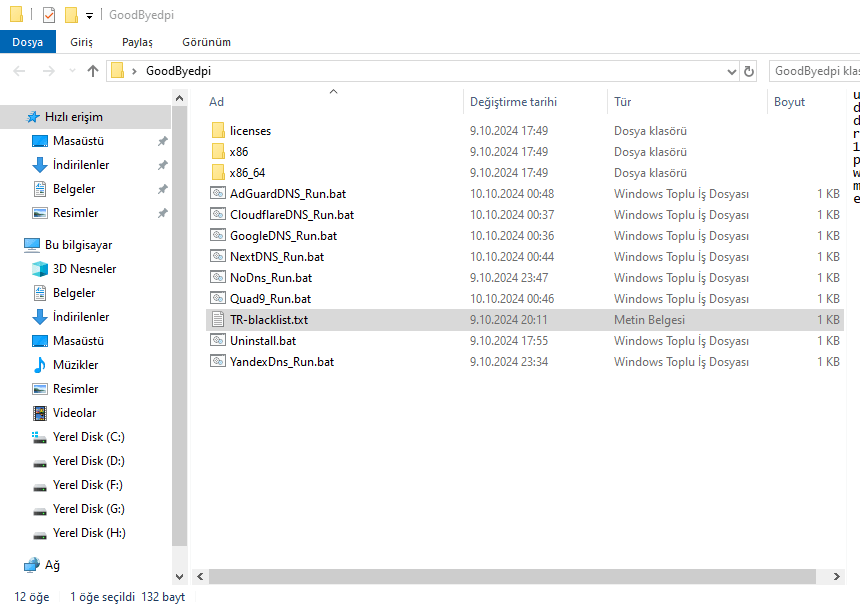This screenshot has height=608, width=860.
Task: Click the GoodByedpi search box
Action: coord(815,71)
